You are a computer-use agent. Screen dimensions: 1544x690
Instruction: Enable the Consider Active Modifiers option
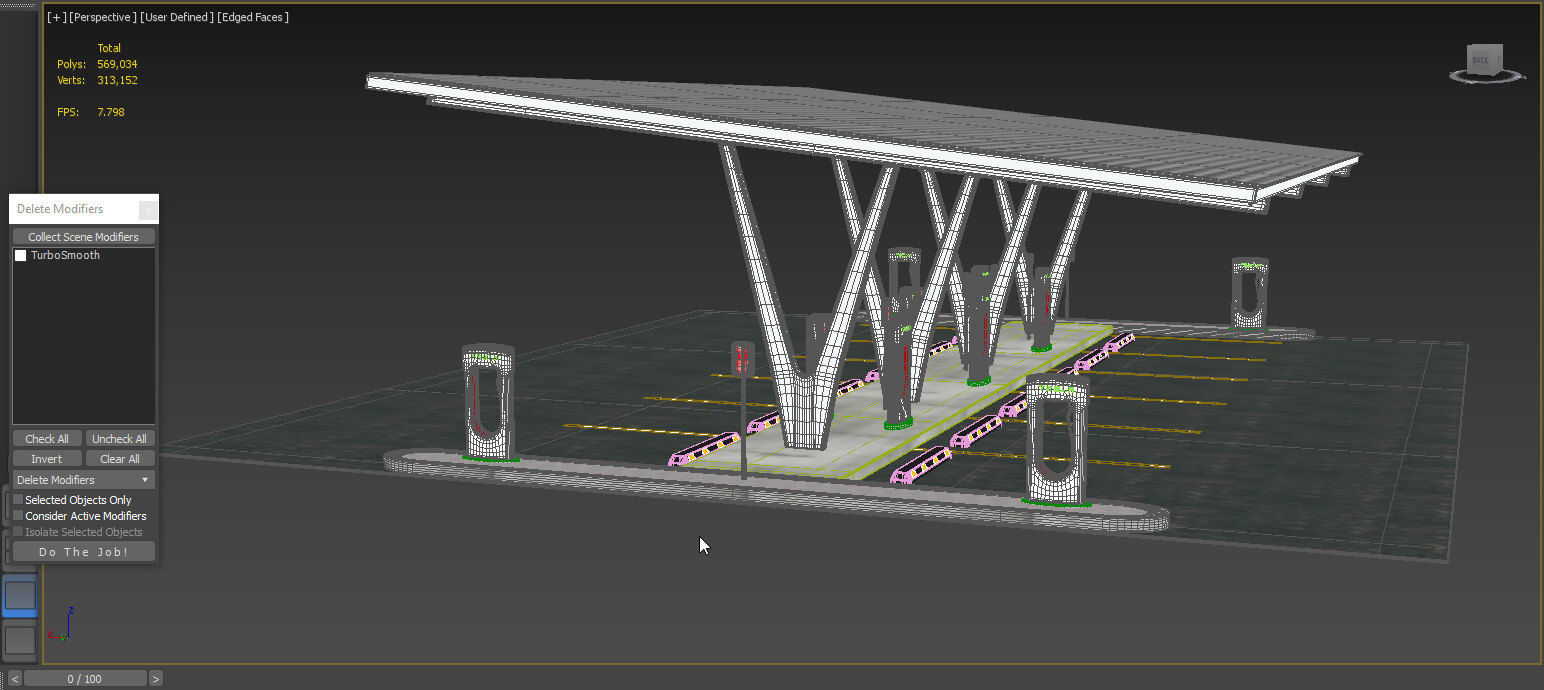coord(17,515)
